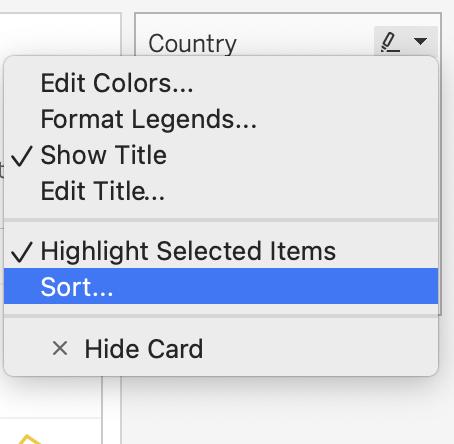This screenshot has height=444, width=454.
Task: Choose Edit Colors... from the menu
Action: [x=116, y=83]
